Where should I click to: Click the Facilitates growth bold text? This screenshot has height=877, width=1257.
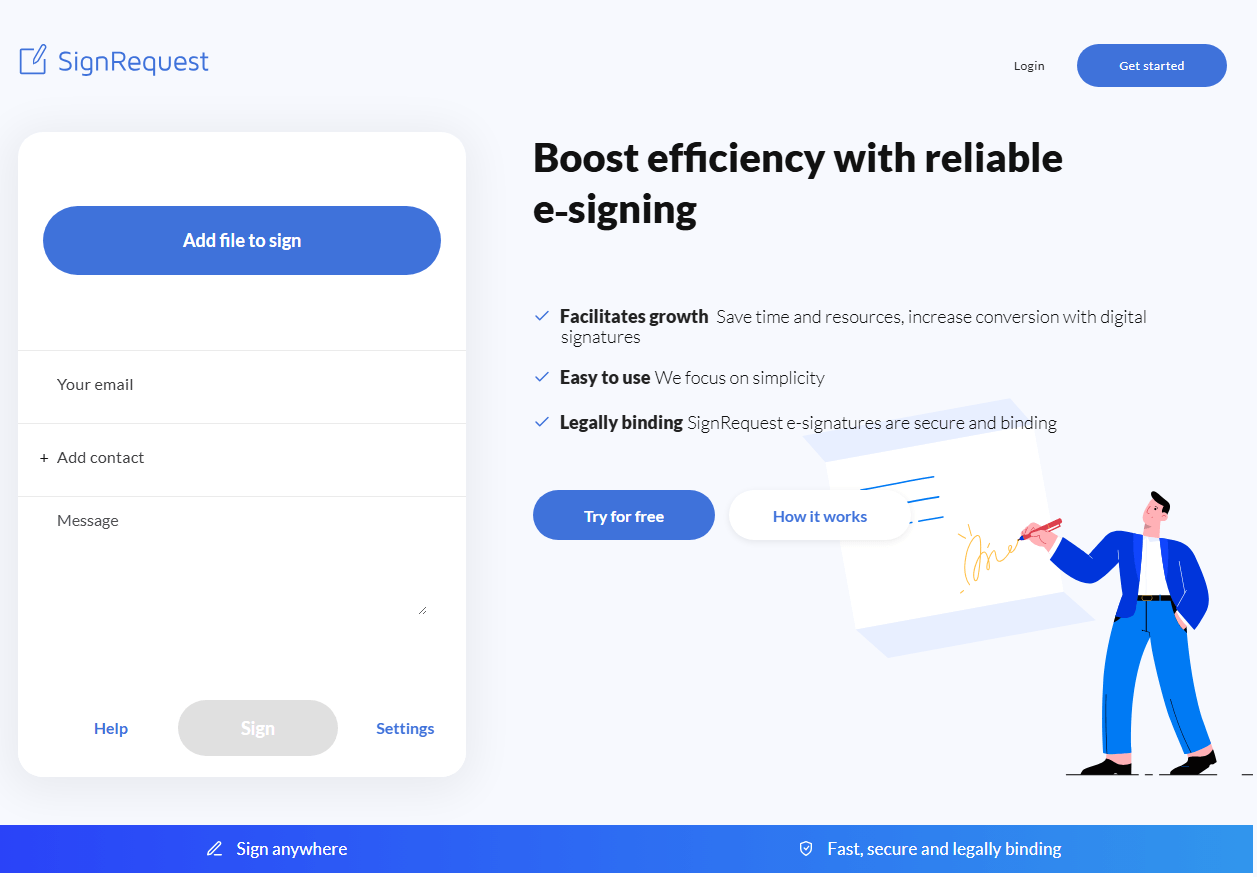point(634,317)
